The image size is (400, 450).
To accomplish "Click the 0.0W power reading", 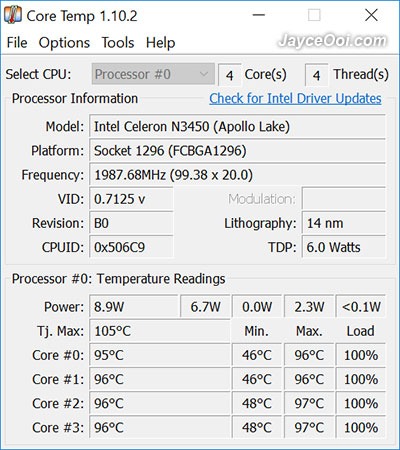I will click(x=257, y=307).
